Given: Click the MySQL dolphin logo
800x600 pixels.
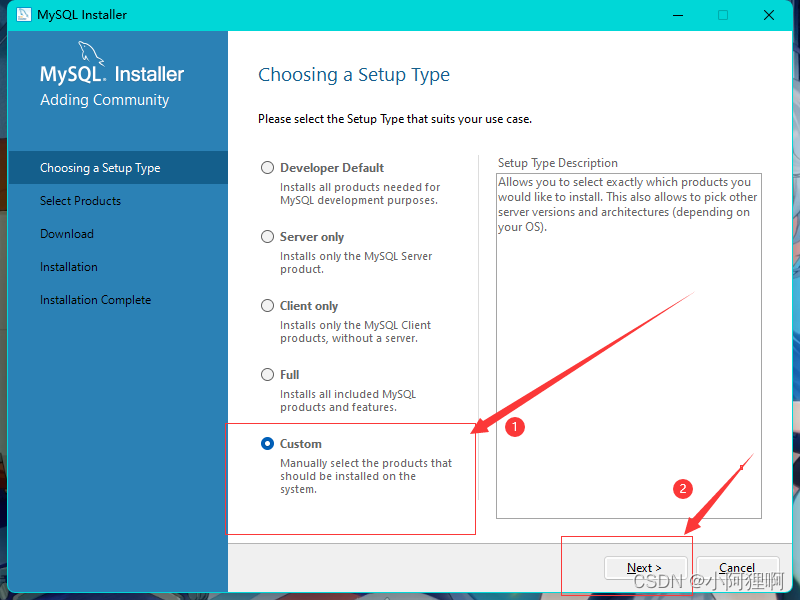Looking at the screenshot, I should 91,54.
